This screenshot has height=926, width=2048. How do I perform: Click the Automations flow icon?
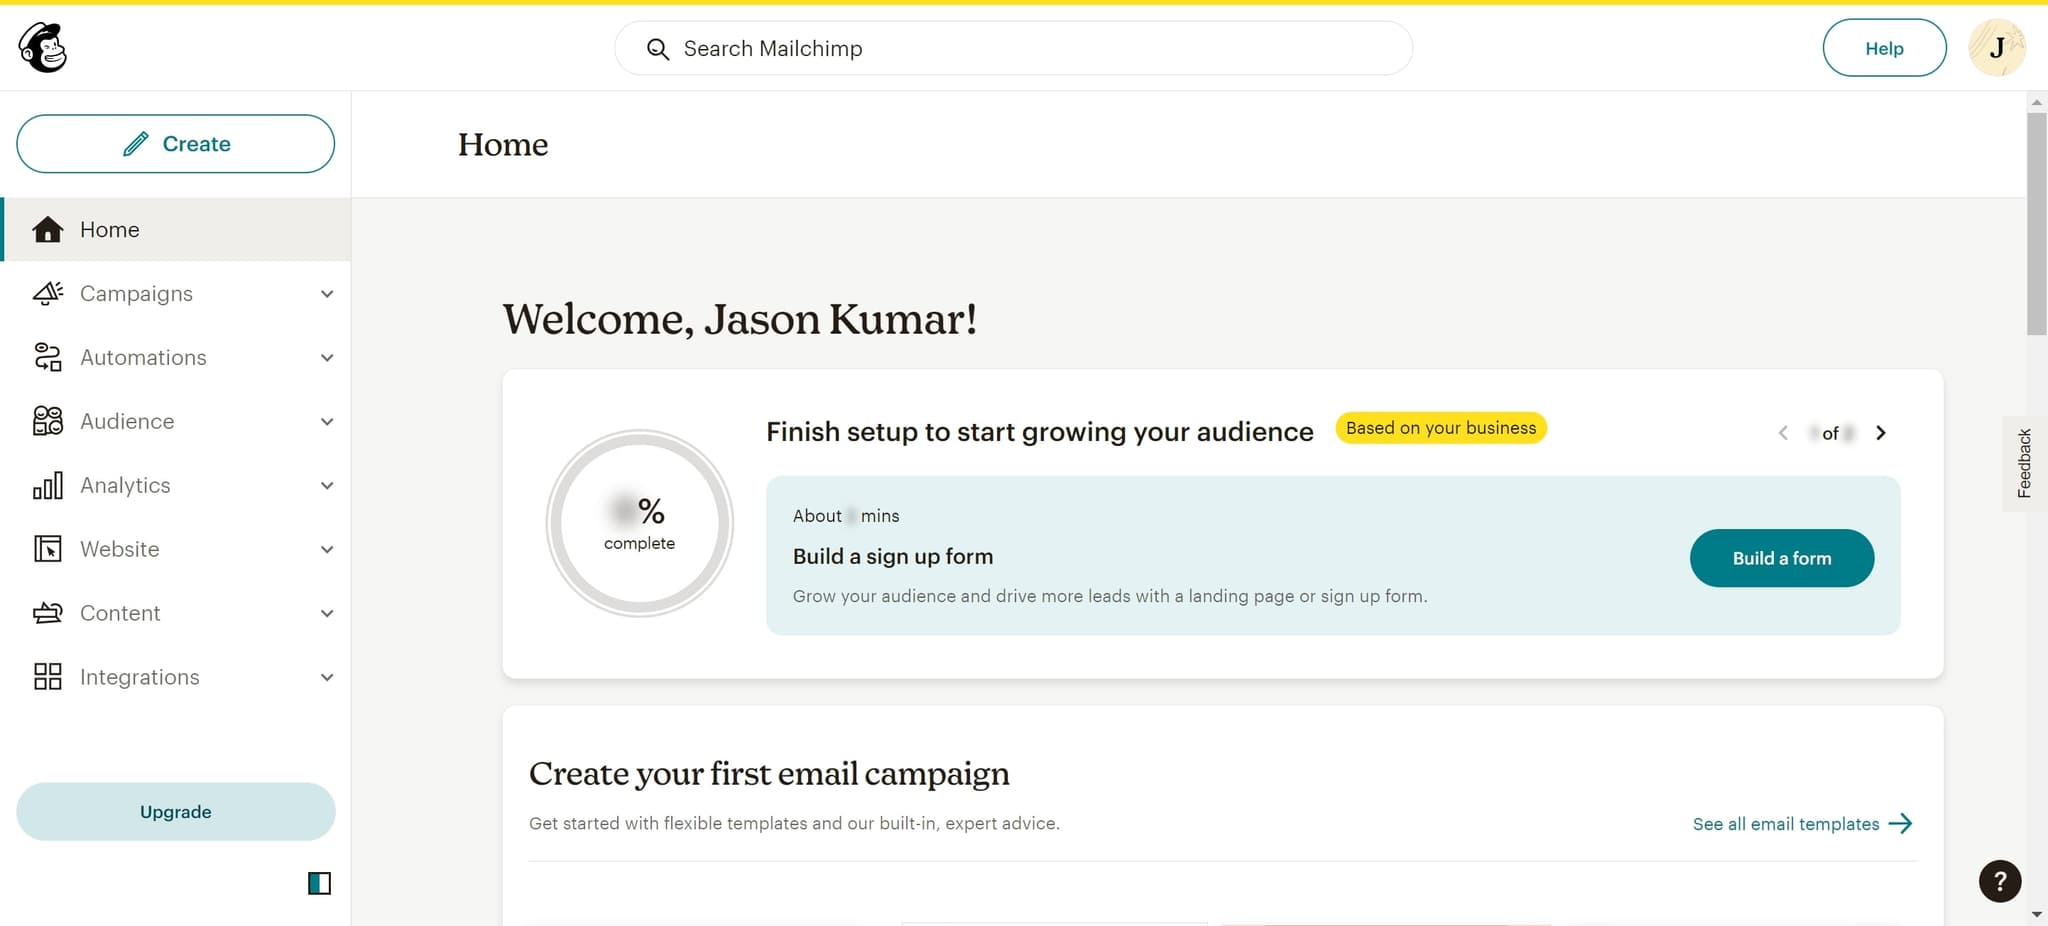[x=47, y=357]
